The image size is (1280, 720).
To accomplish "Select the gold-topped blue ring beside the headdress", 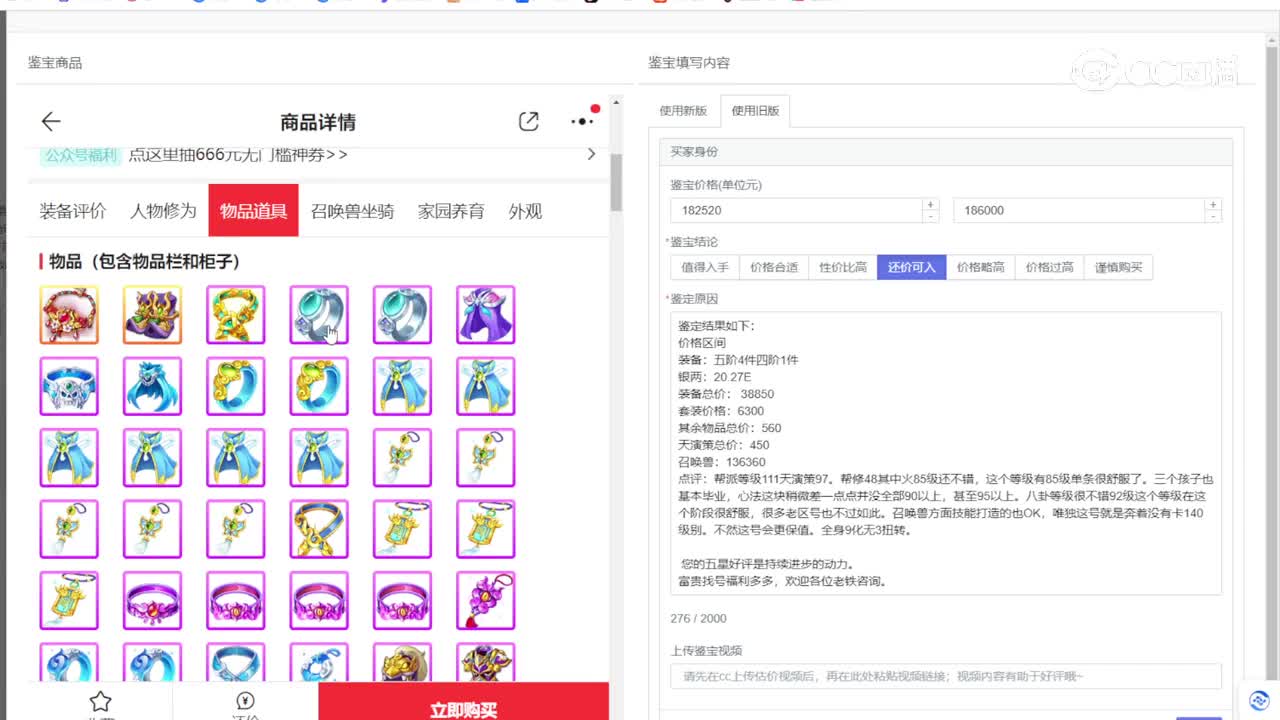I will [236, 386].
